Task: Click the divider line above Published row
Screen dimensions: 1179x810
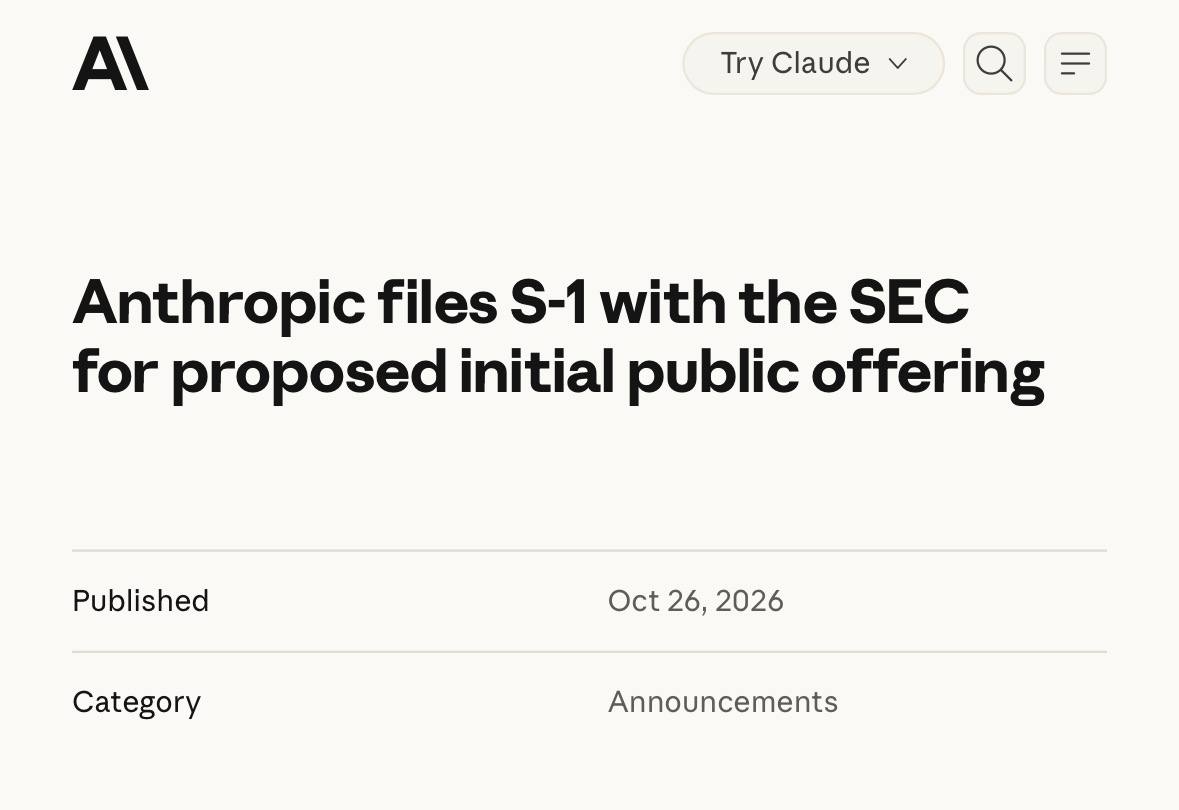Action: click(590, 551)
